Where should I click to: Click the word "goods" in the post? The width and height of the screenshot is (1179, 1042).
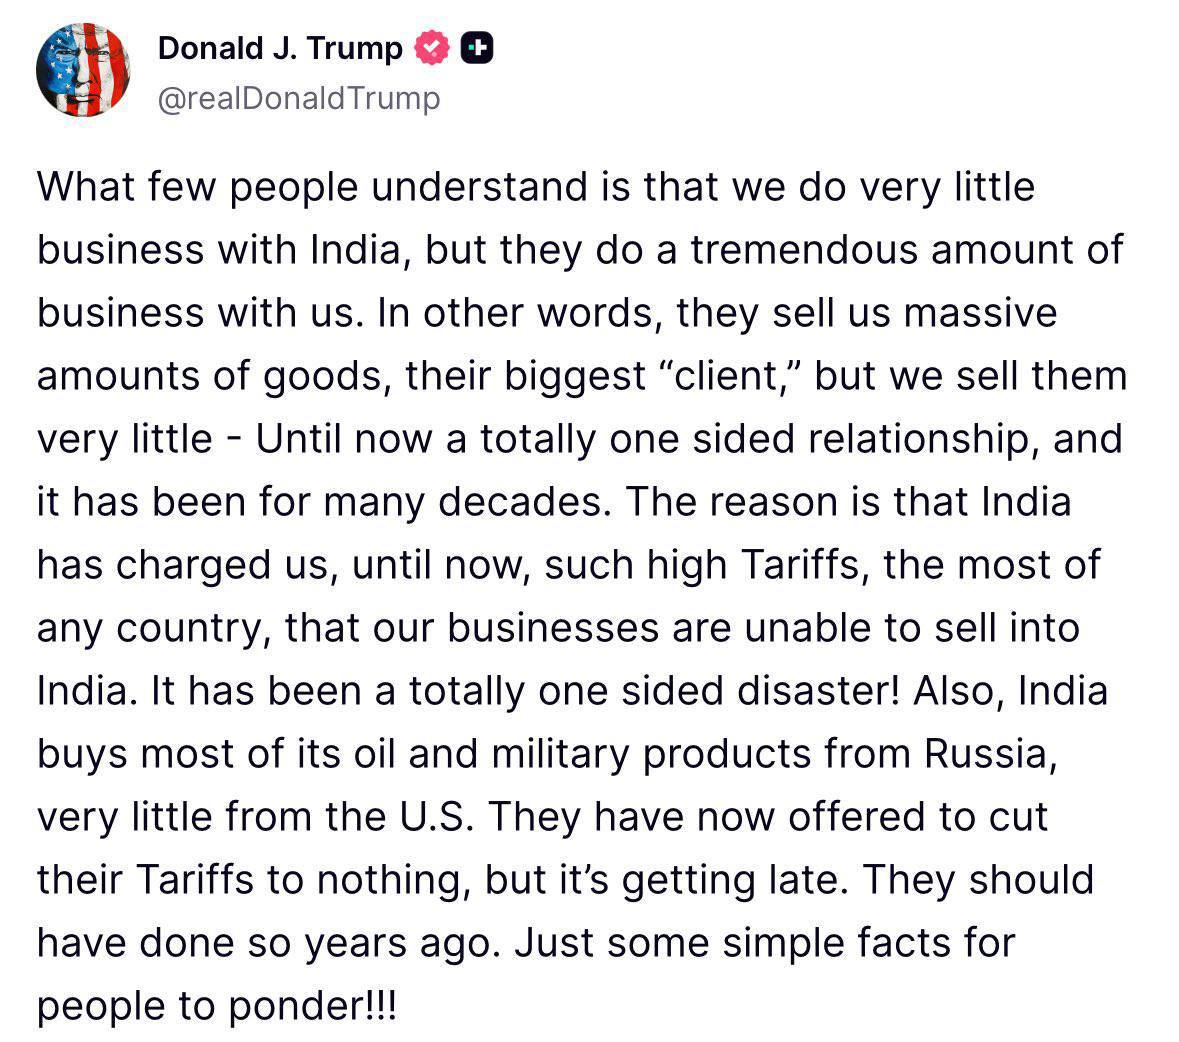click(323, 376)
